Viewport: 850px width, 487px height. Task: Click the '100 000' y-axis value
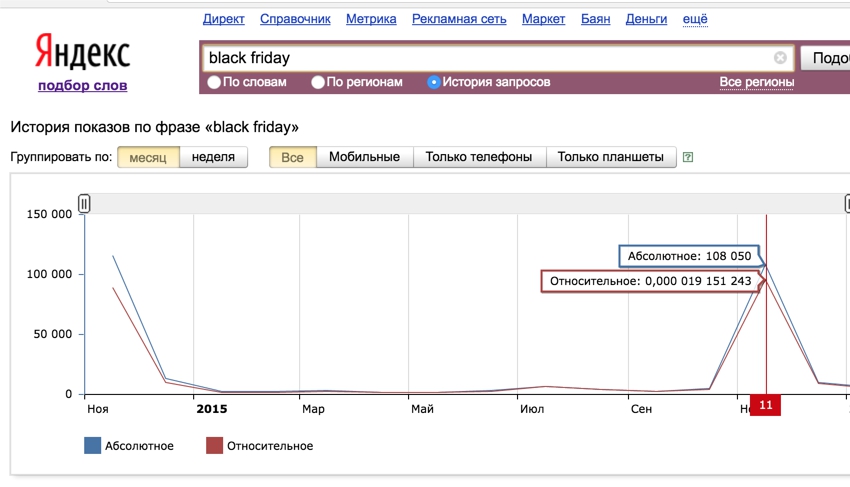pyautogui.click(x=49, y=274)
